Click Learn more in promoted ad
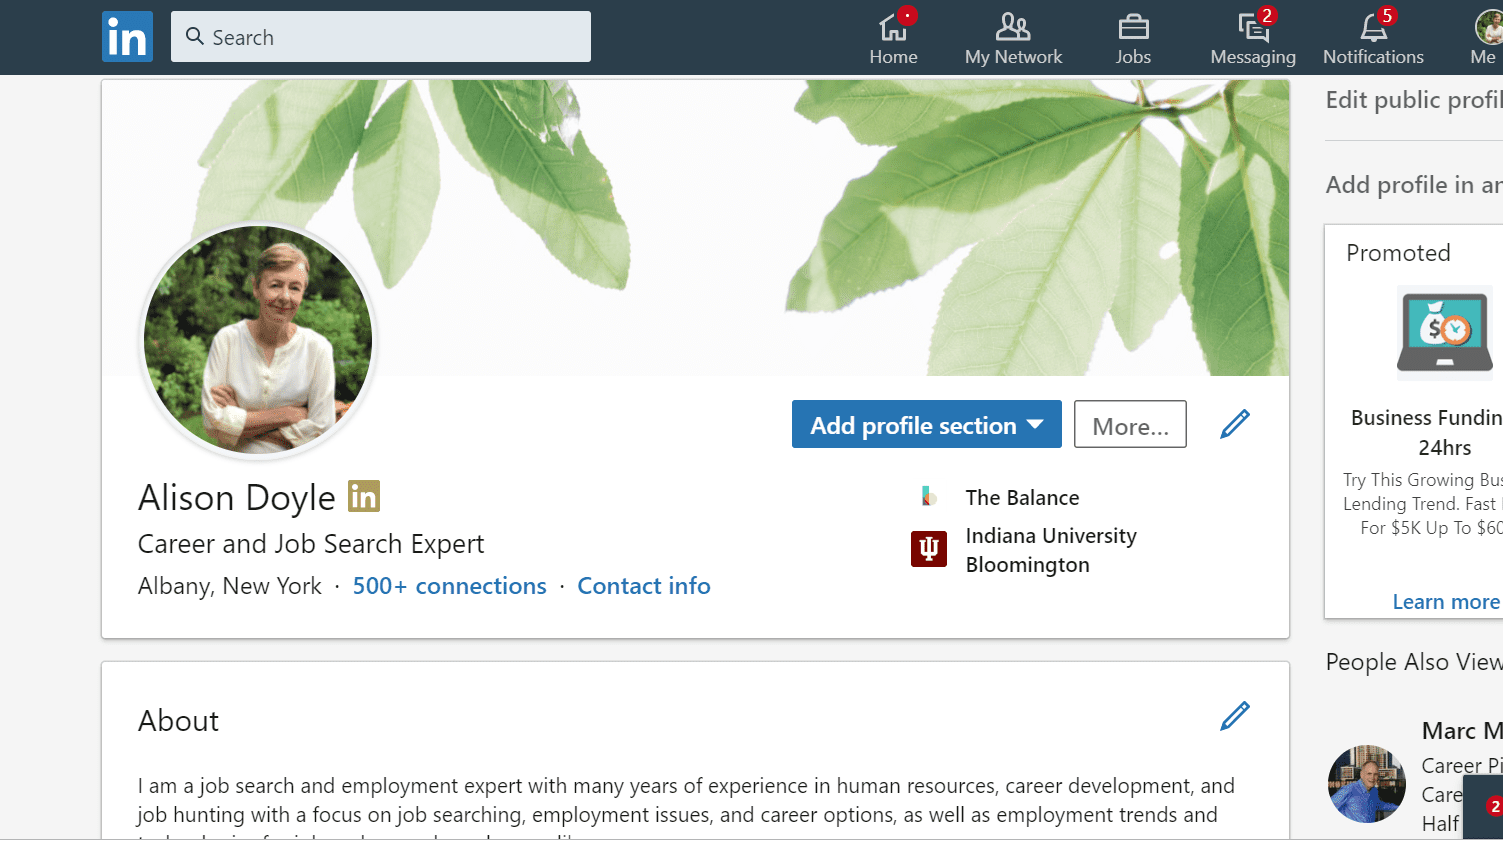Viewport: 1503px width, 845px height. tap(1446, 602)
